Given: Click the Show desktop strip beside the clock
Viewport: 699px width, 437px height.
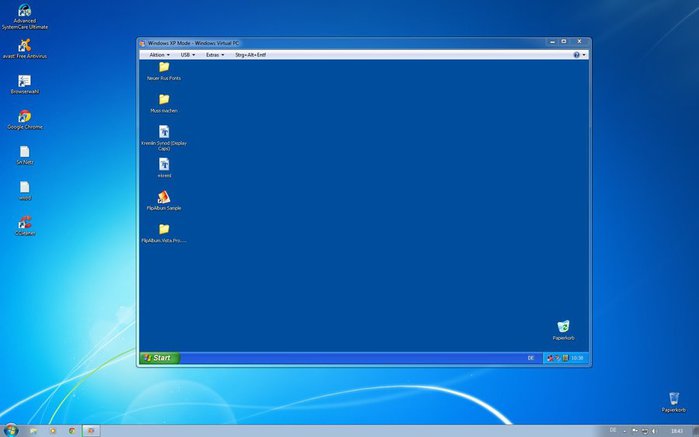Looking at the screenshot, I should point(696,431).
